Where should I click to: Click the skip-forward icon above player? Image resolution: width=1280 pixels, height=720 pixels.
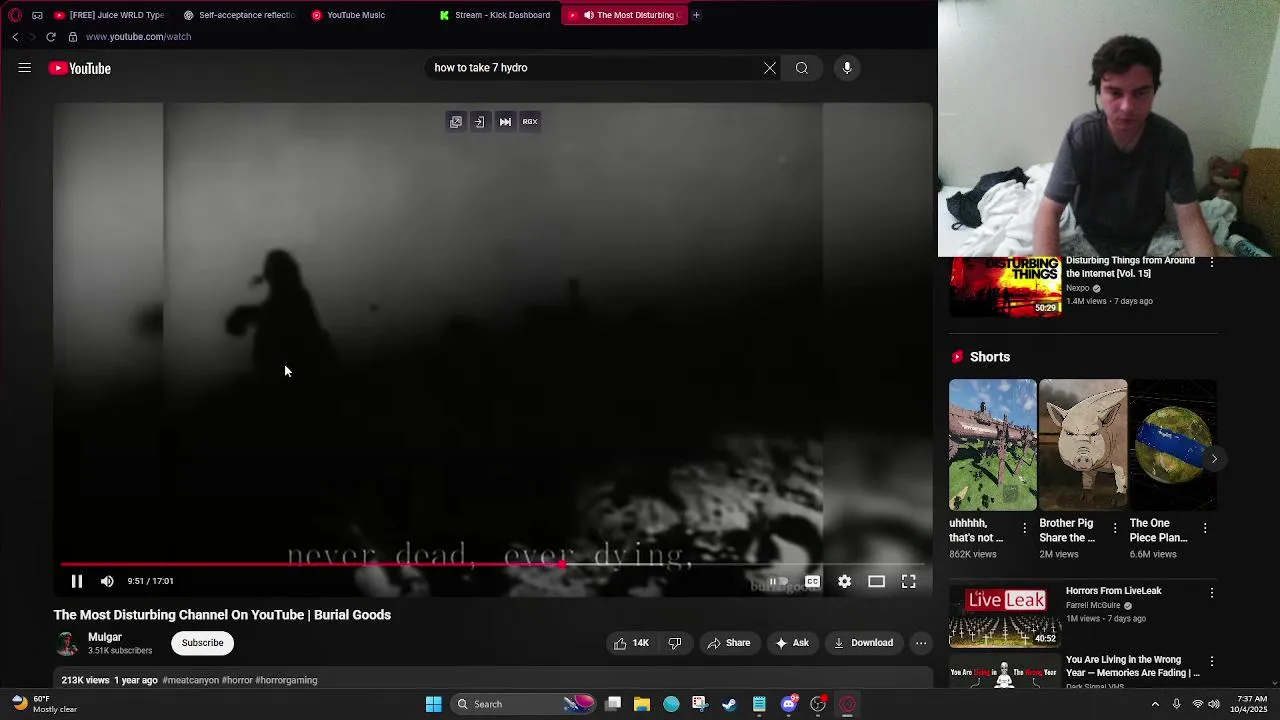coord(505,122)
